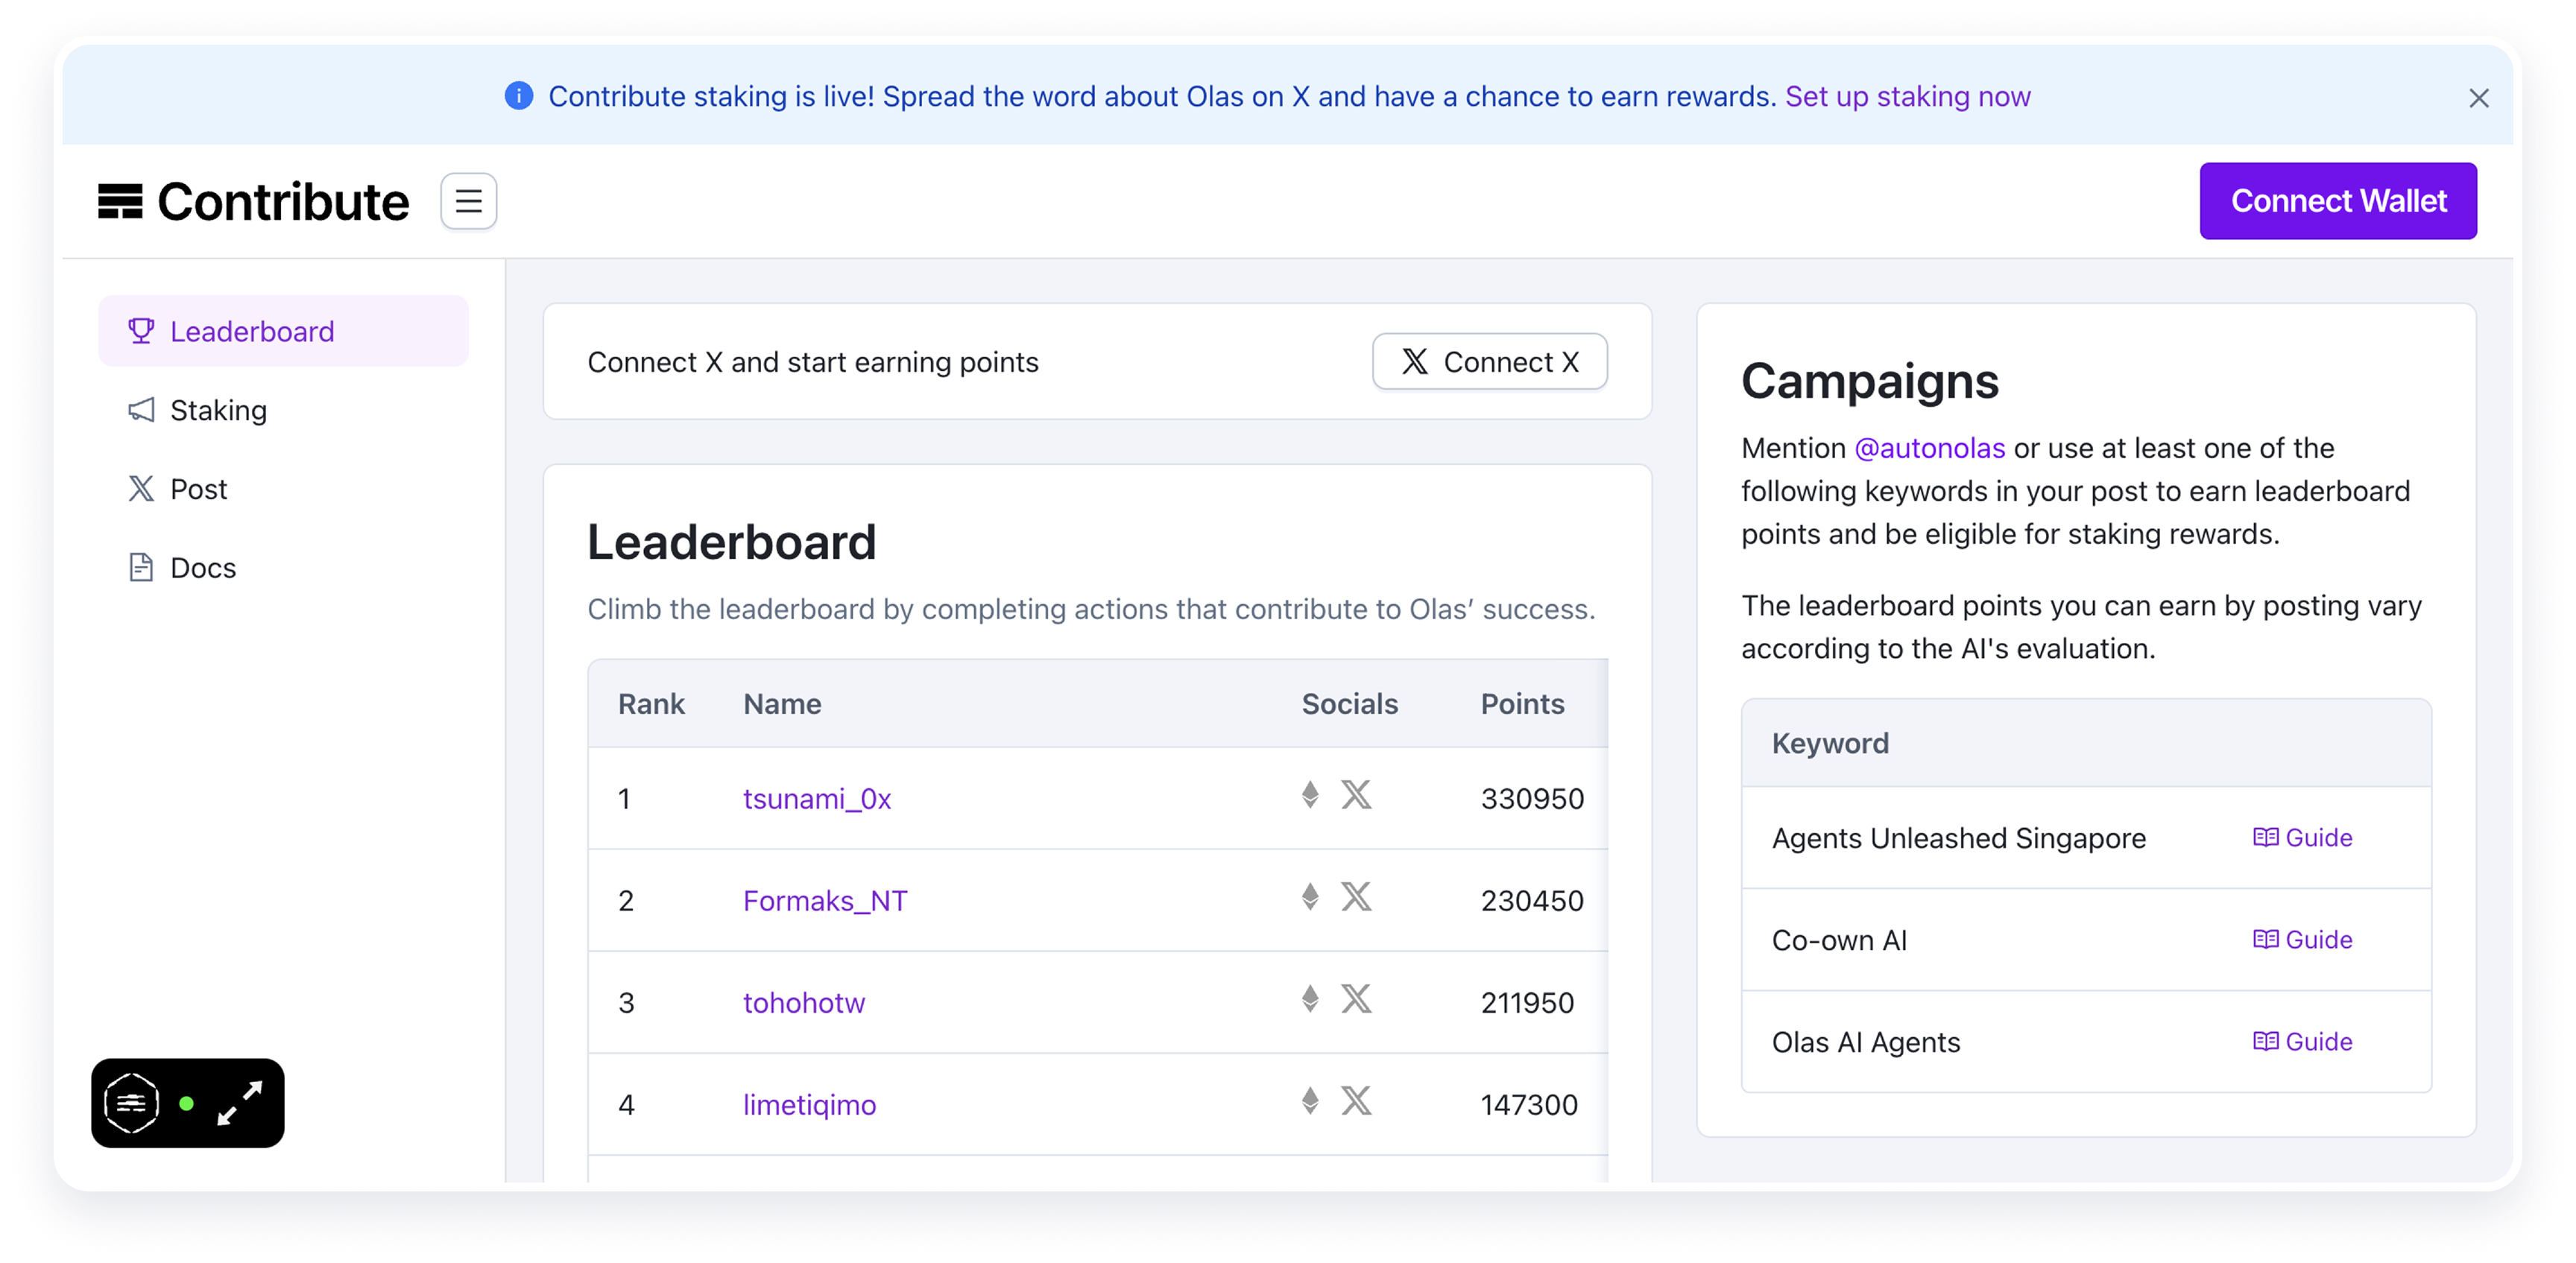
Task: Dismiss the staking announcement banner
Action: tap(2478, 98)
